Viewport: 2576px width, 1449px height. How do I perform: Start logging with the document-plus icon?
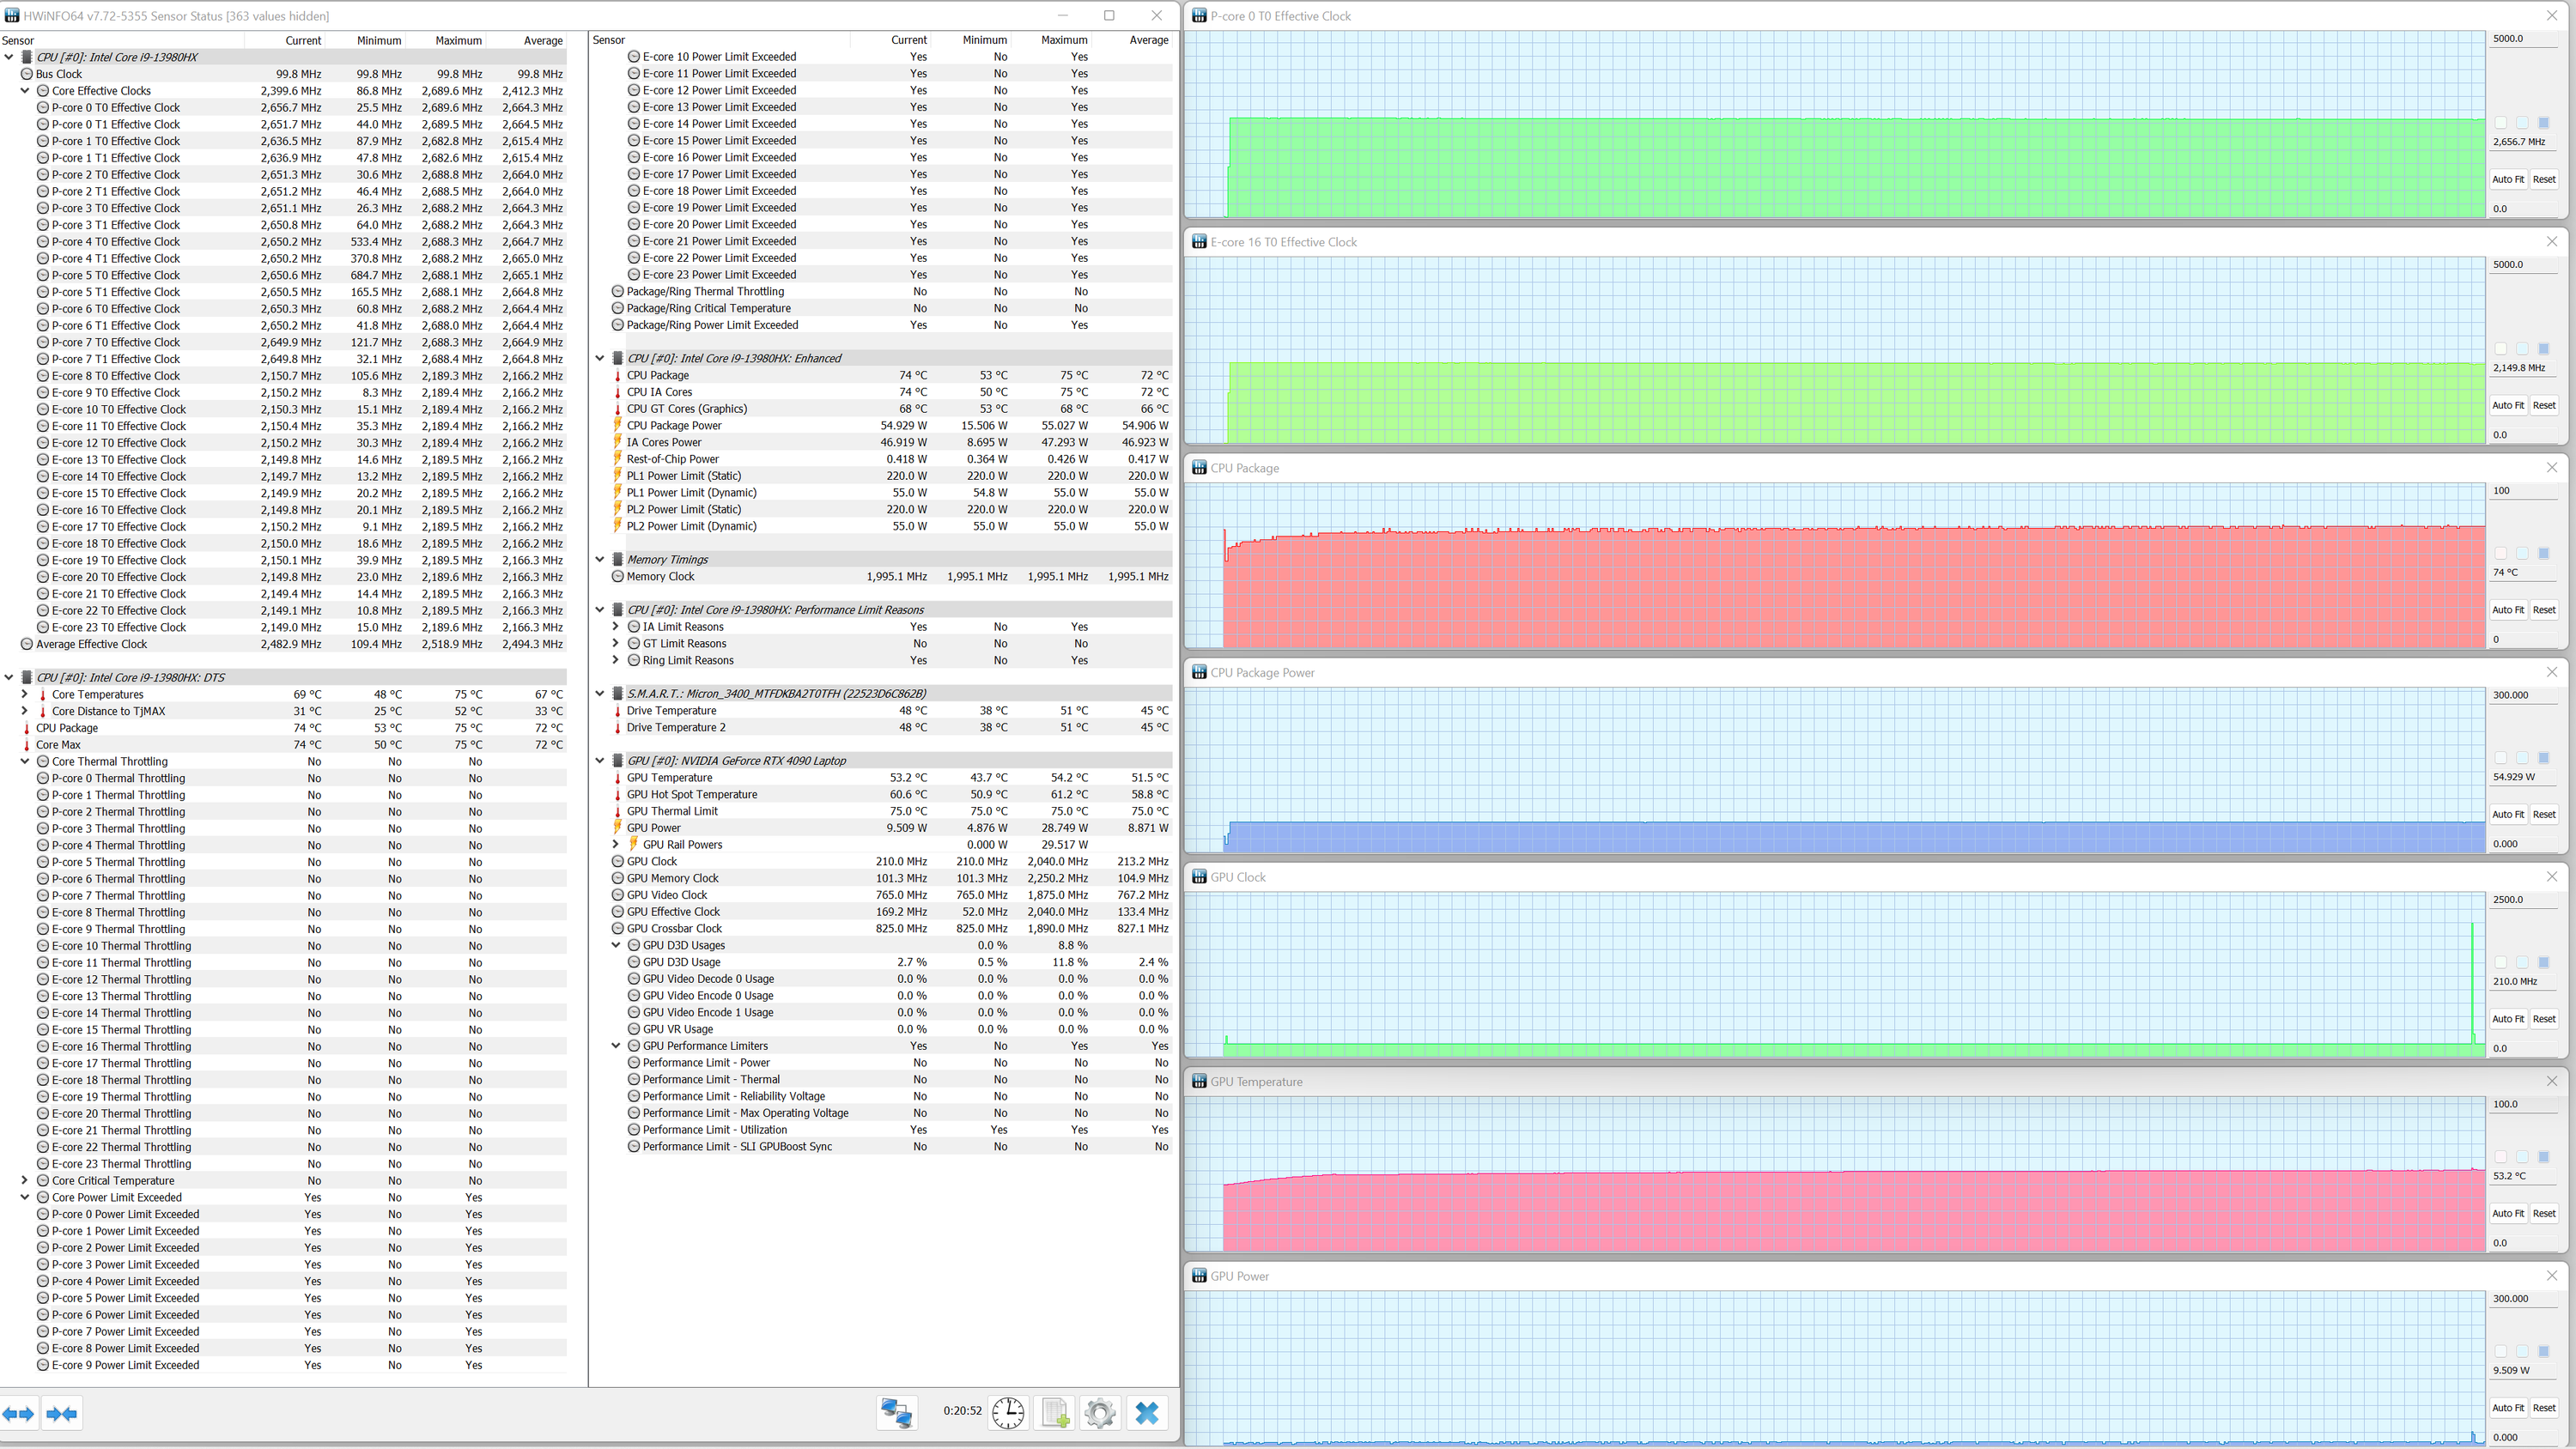point(1055,1412)
